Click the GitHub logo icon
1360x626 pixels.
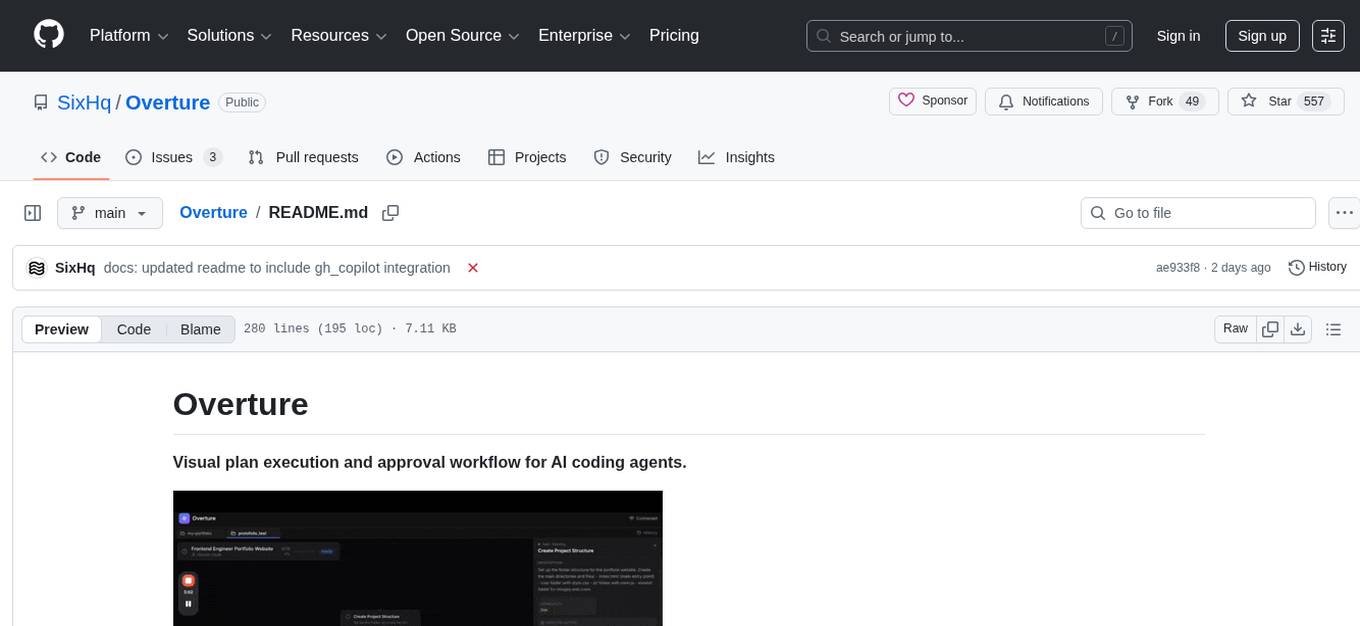[49, 35]
